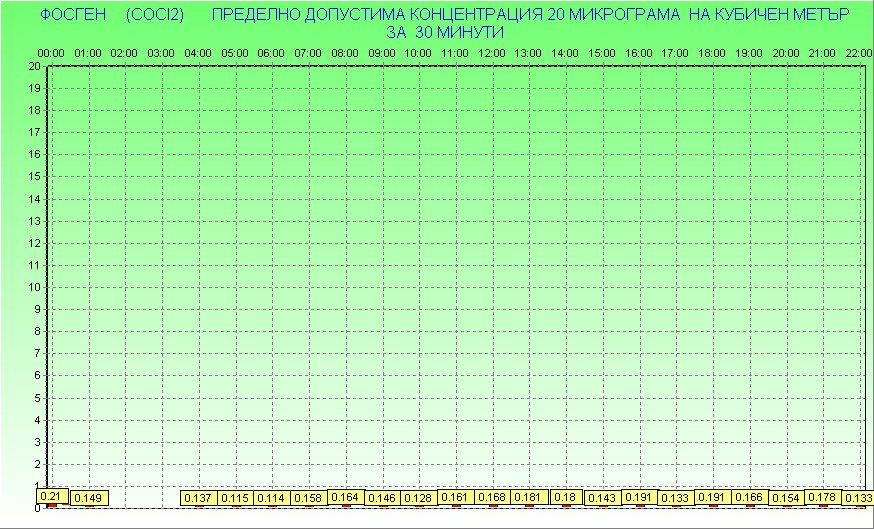Click the ФОСГЕН title text

[73, 14]
